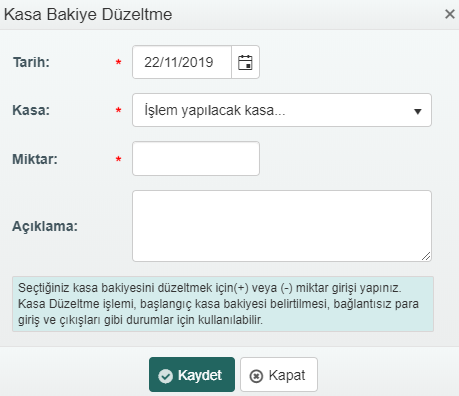The width and height of the screenshot is (459, 396).
Task: Click the info text starting with Seçtiğiniz kasa bakiyesini
Action: coord(223,304)
